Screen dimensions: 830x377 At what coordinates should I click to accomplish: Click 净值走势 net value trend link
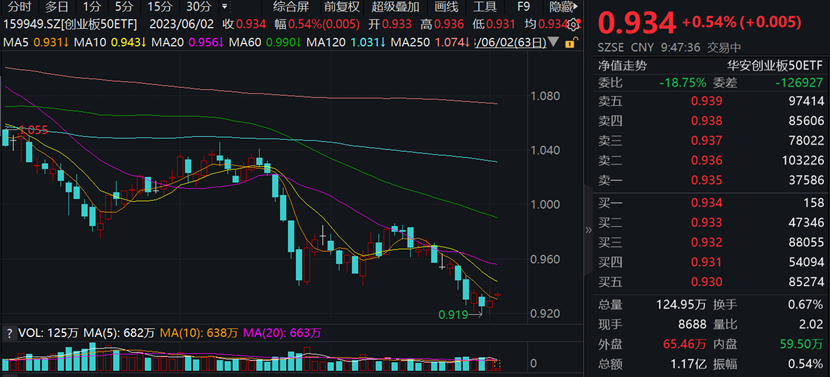pyautogui.click(x=622, y=66)
